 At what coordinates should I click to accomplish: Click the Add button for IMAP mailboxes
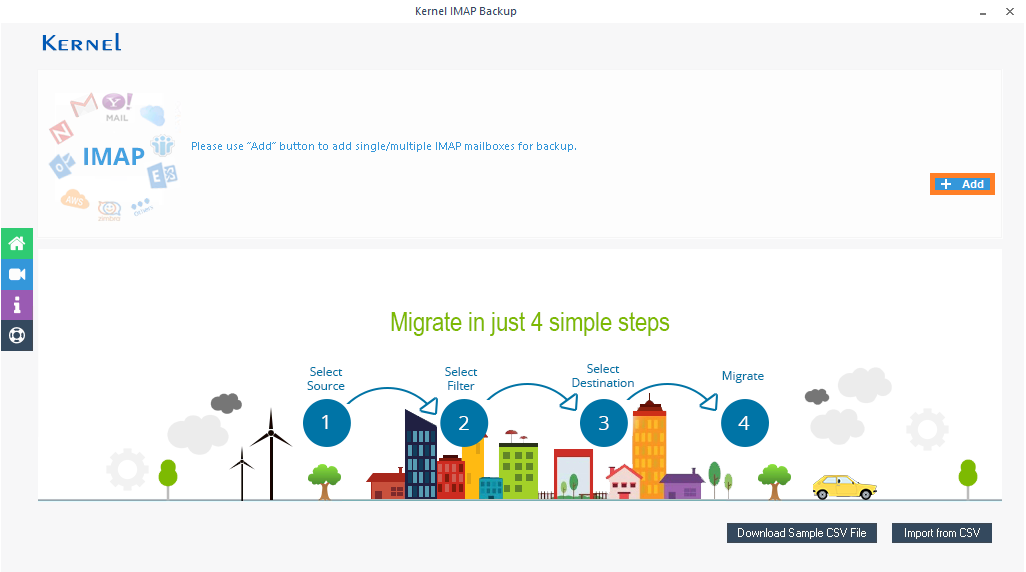[x=962, y=184]
